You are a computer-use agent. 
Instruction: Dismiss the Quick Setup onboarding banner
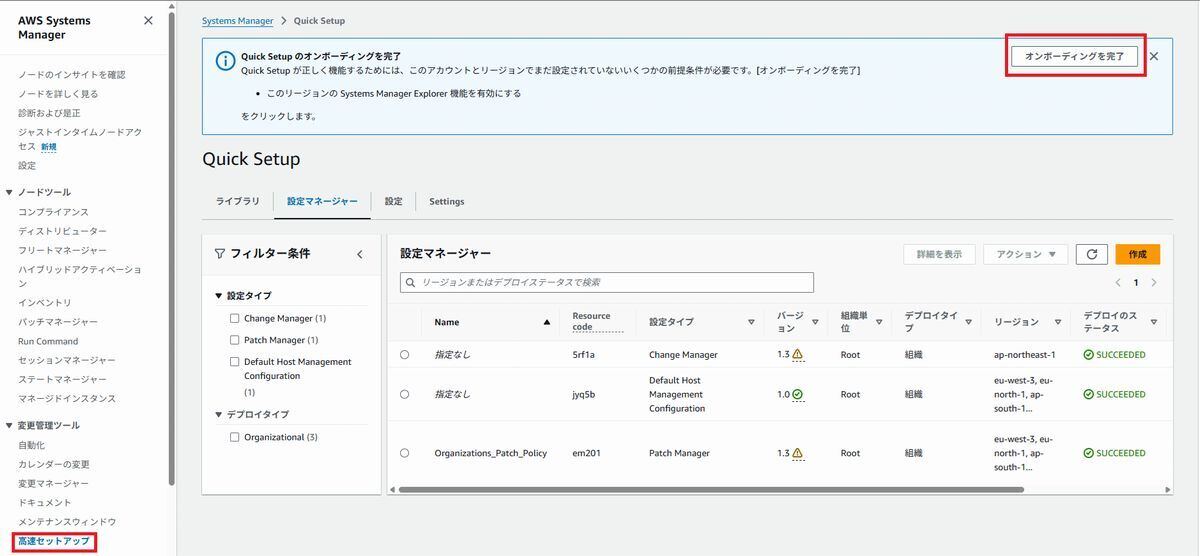(x=1154, y=56)
